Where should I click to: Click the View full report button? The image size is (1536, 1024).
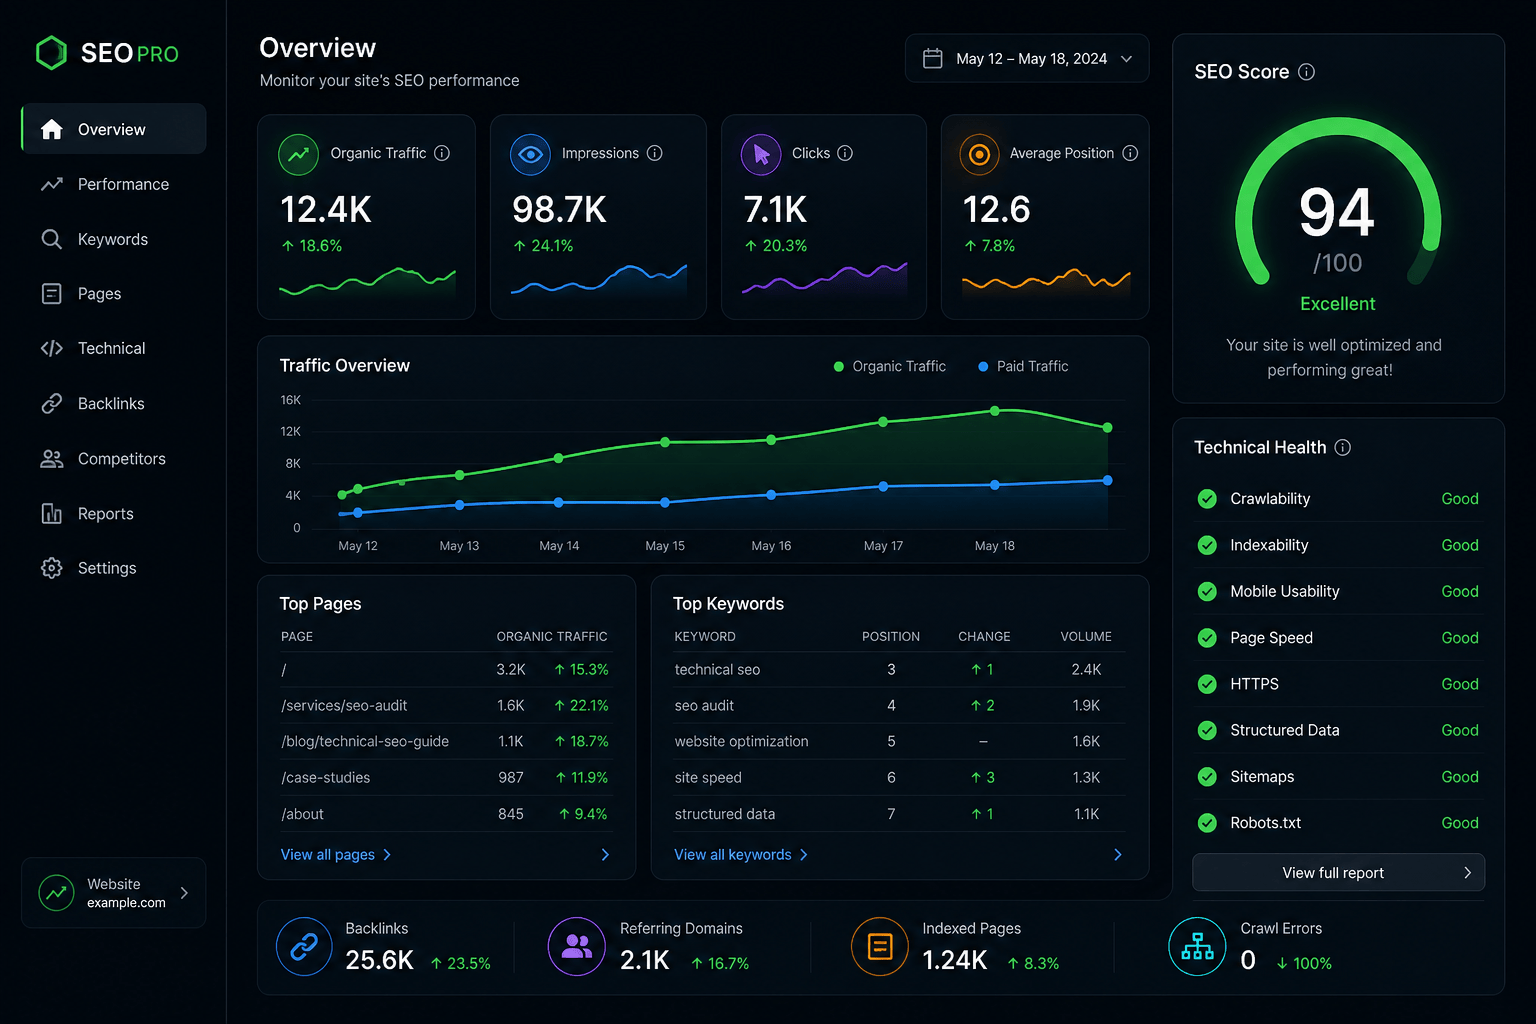point(1338,873)
